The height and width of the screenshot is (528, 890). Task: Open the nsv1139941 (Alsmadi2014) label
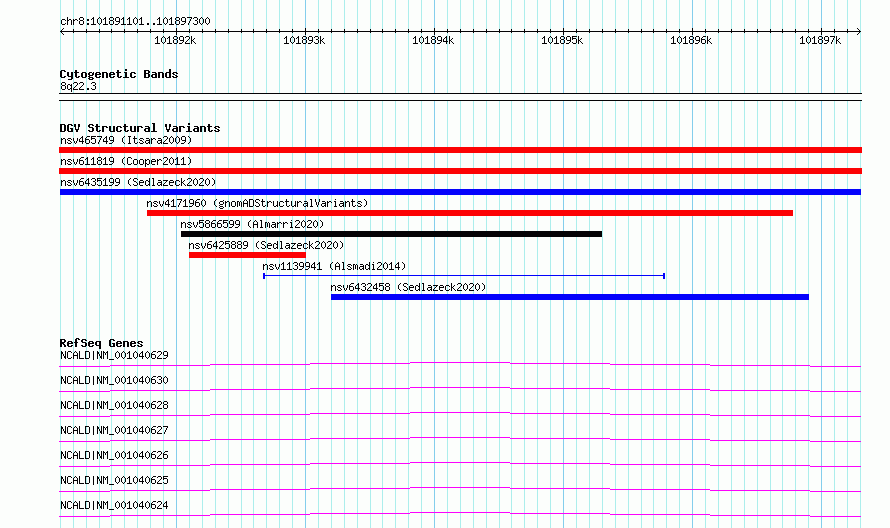(x=334, y=266)
